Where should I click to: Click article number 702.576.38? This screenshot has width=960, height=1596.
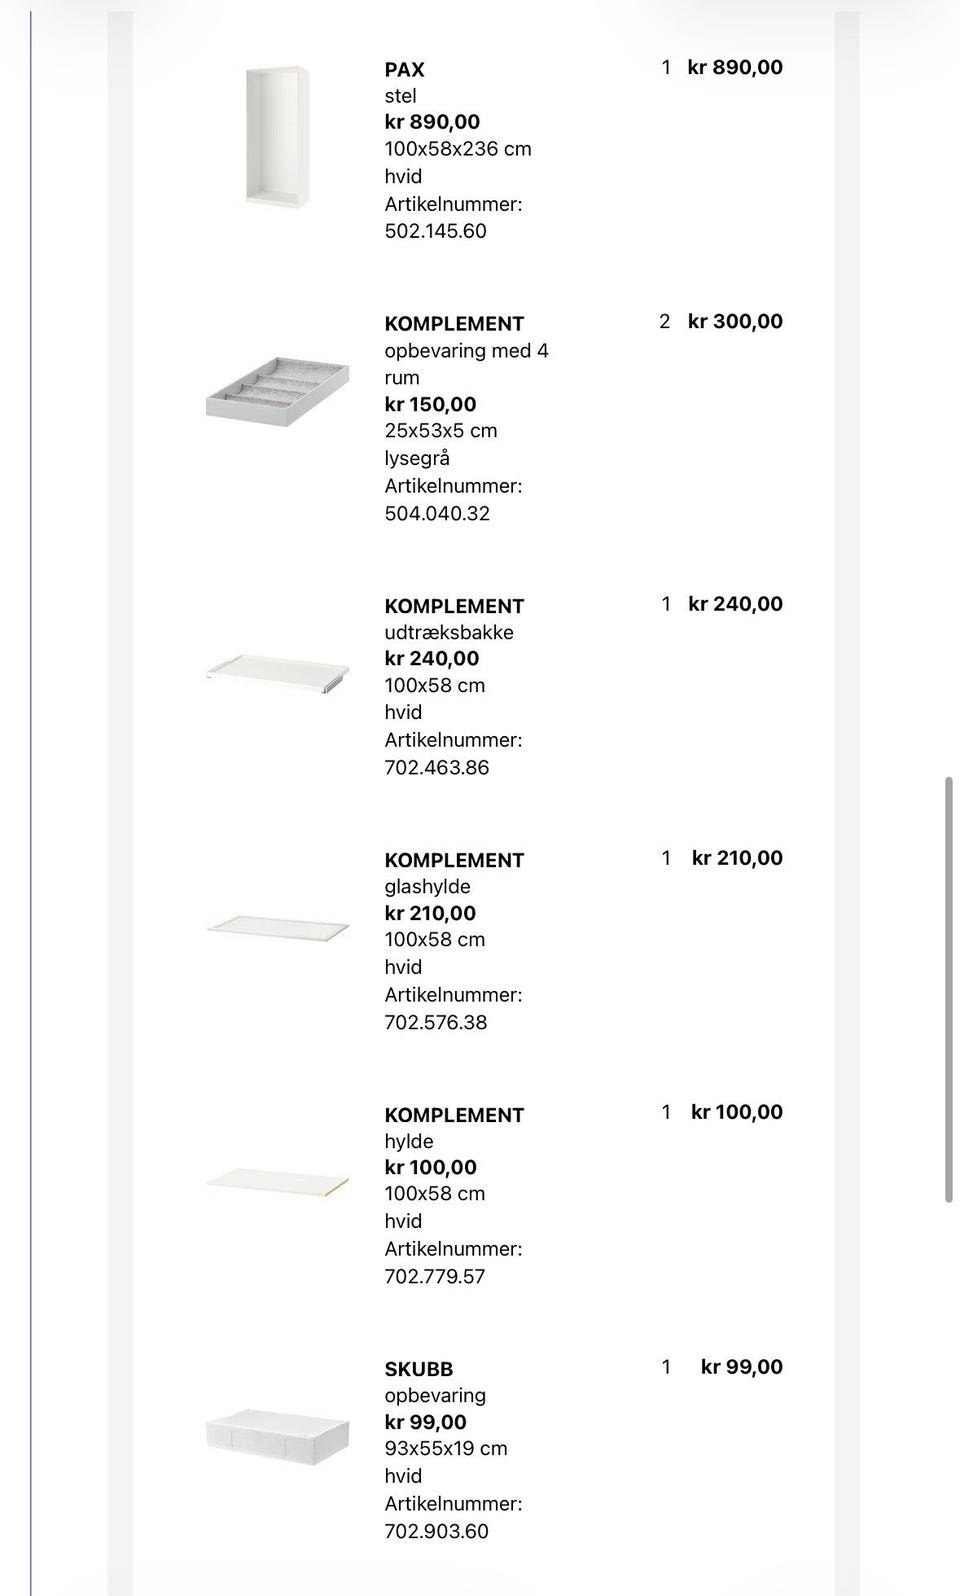coord(436,1022)
